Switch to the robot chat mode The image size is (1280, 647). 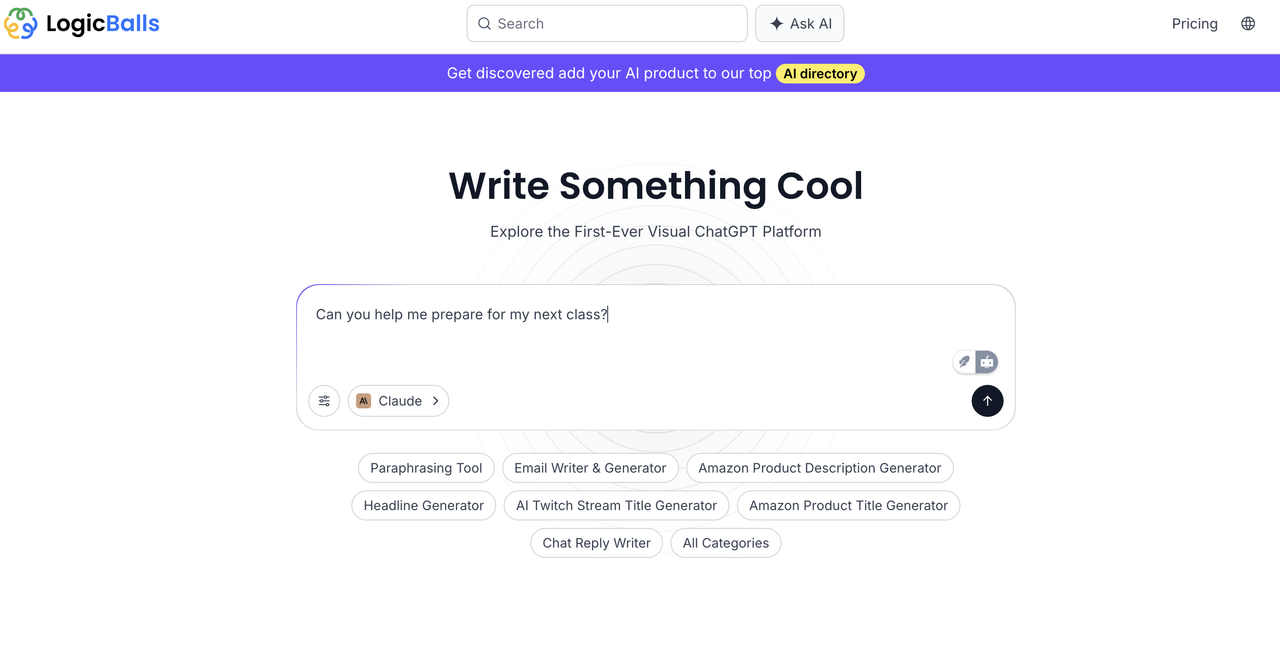987,362
